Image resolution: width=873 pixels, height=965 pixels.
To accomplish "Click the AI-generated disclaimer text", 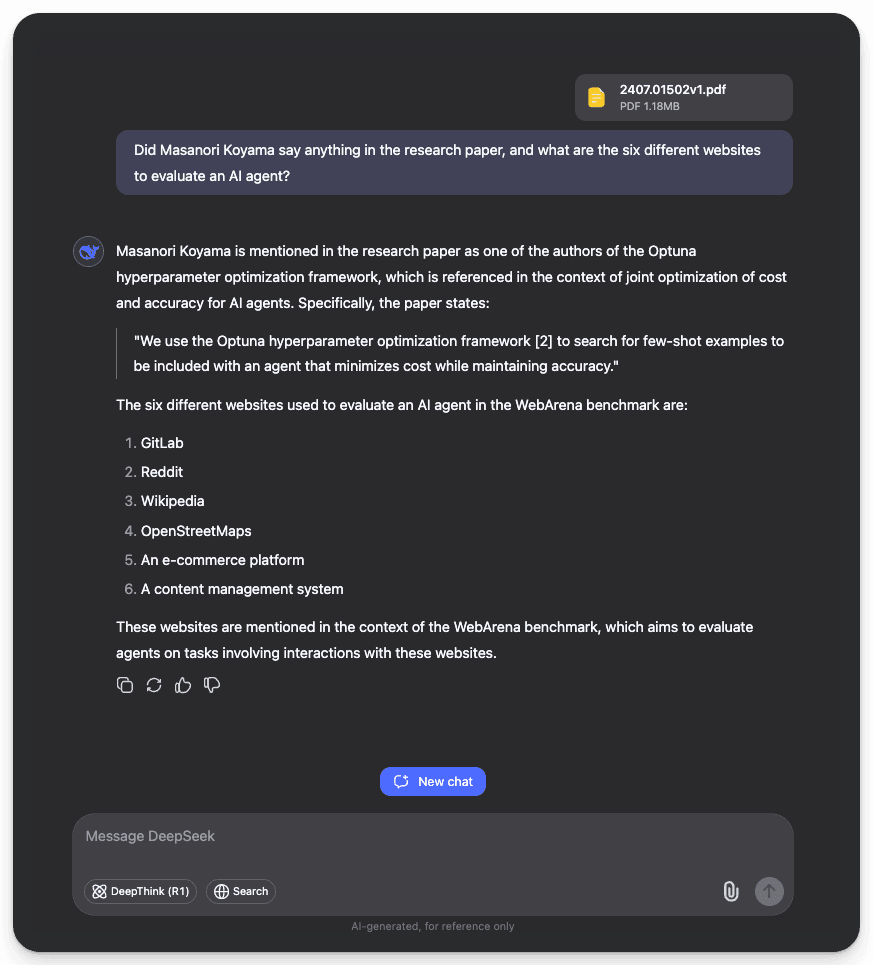I will tap(433, 926).
